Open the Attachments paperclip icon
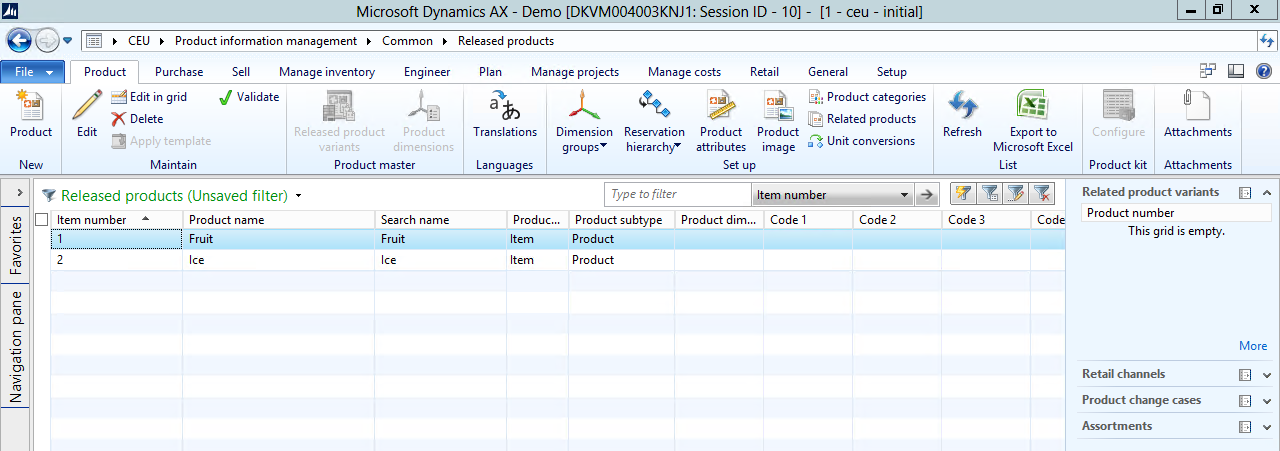The height and width of the screenshot is (451, 1280). click(x=1197, y=115)
